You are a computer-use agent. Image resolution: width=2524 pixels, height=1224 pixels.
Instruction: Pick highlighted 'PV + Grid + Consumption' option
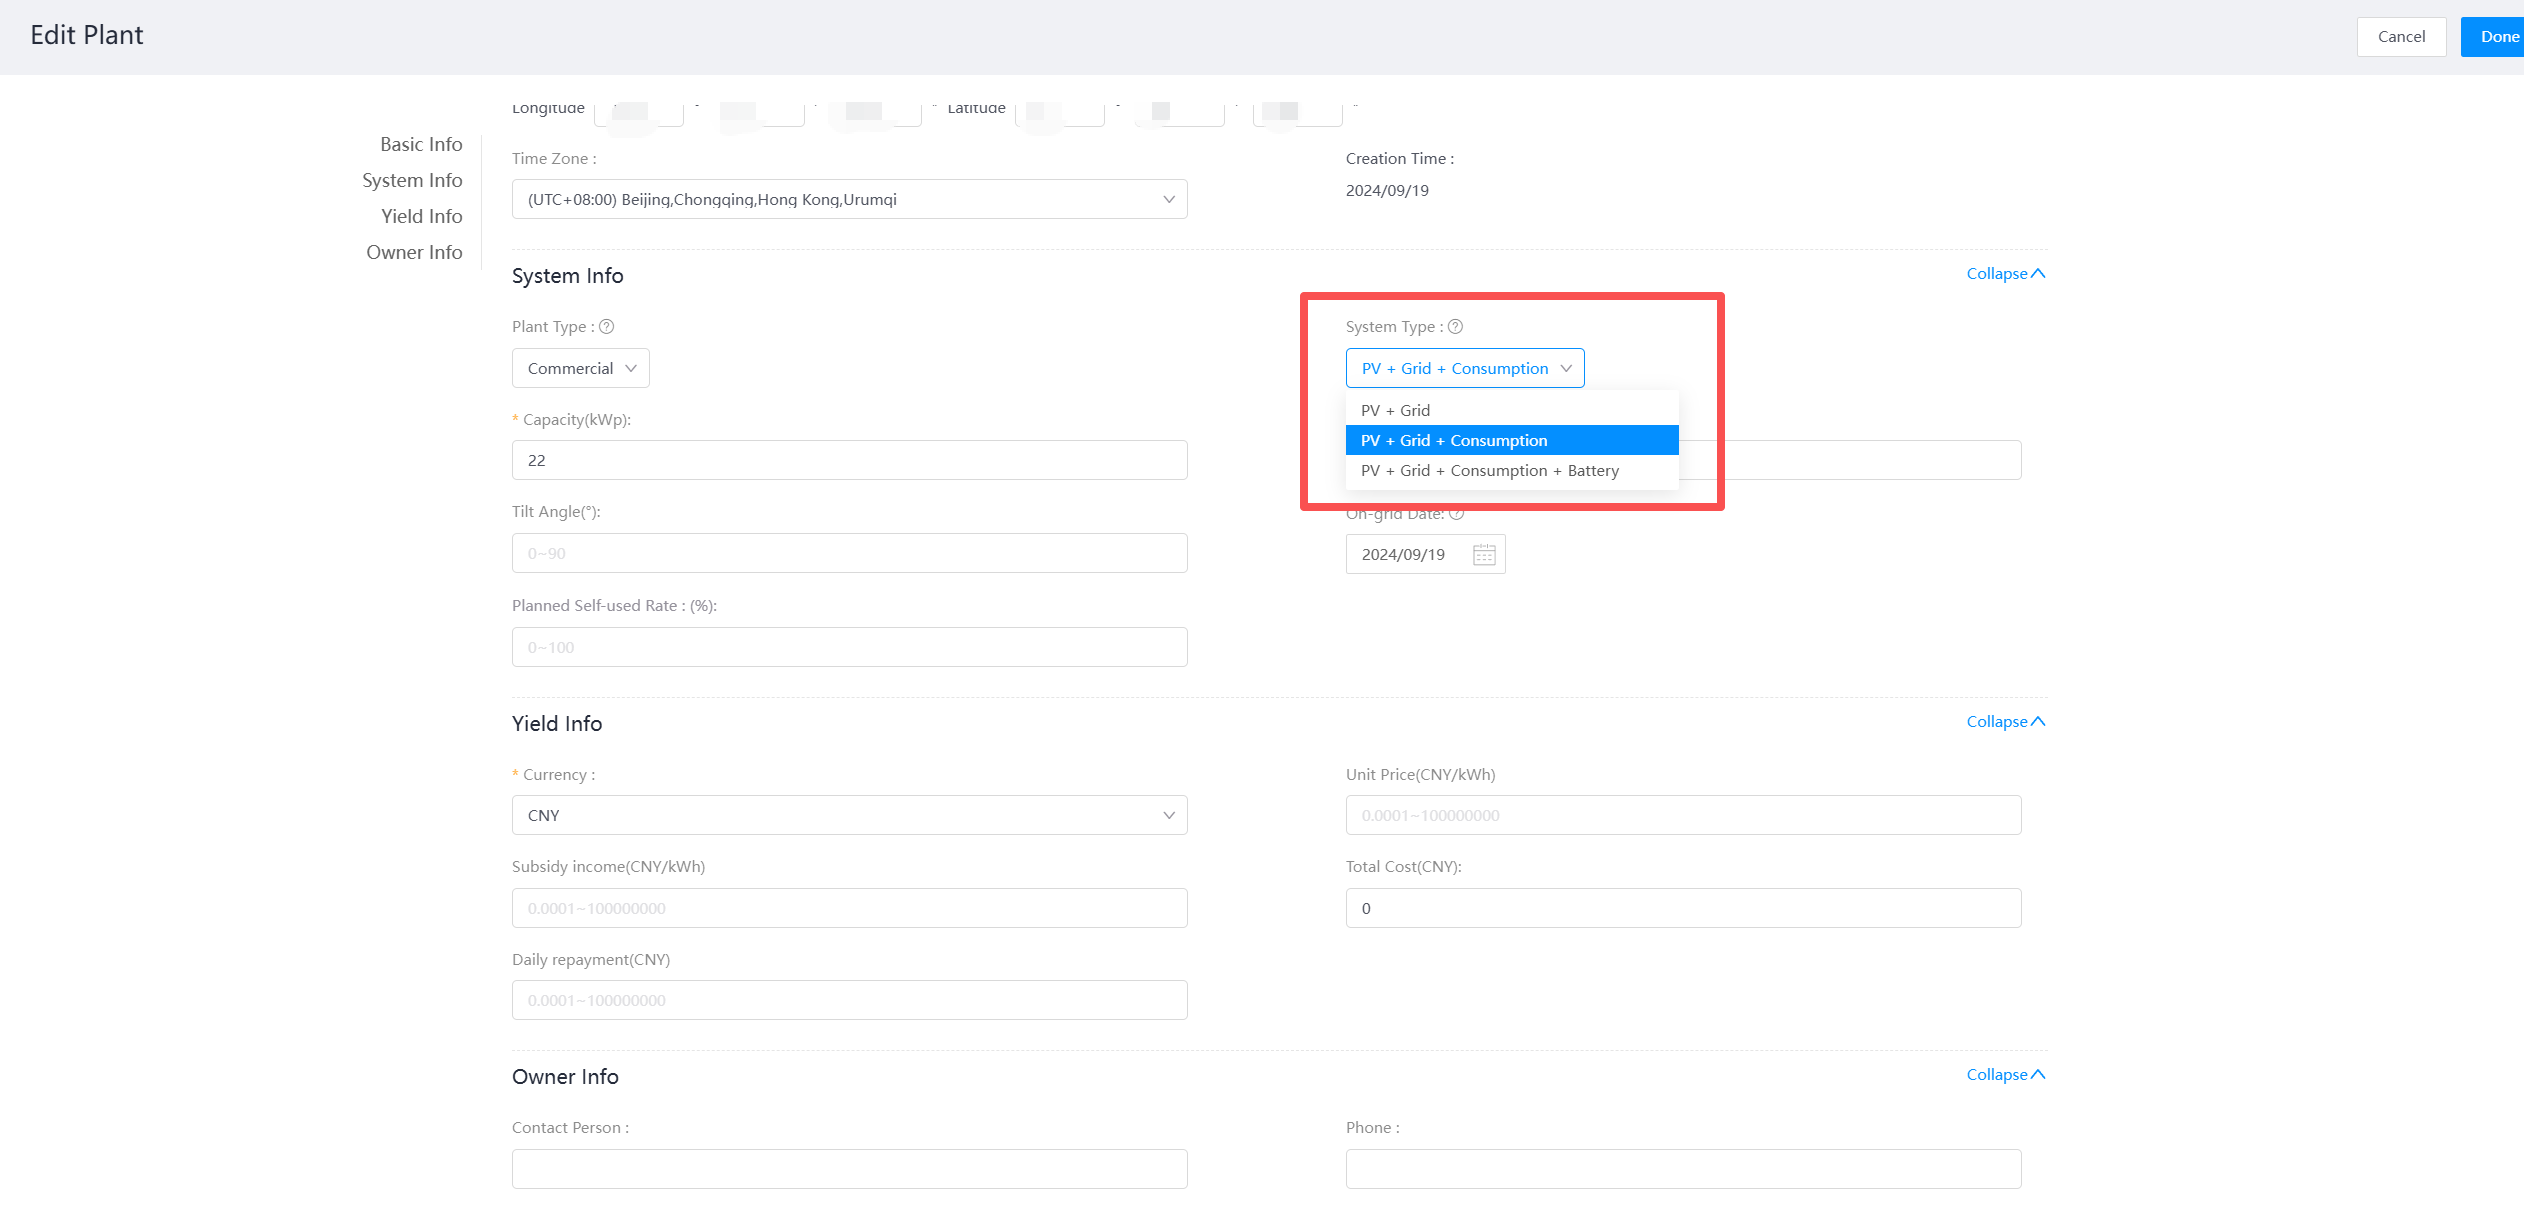click(1454, 441)
